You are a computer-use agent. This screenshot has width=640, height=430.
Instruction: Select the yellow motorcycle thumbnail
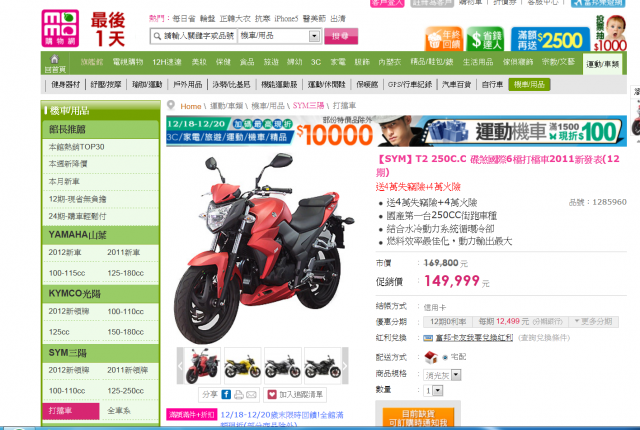coord(242,366)
